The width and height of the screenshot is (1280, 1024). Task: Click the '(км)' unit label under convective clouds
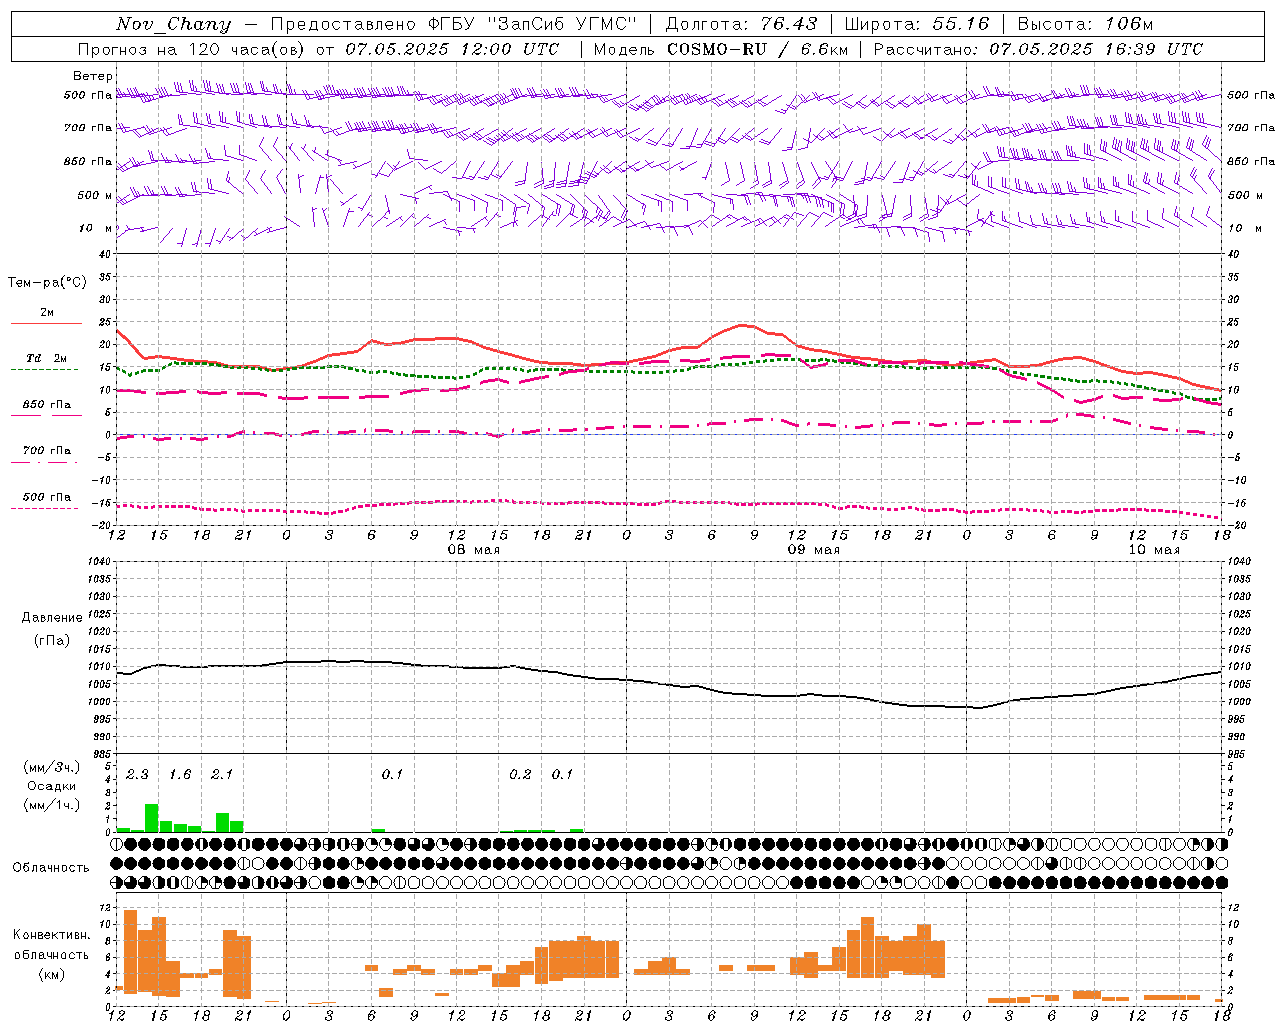pyautogui.click(x=51, y=974)
